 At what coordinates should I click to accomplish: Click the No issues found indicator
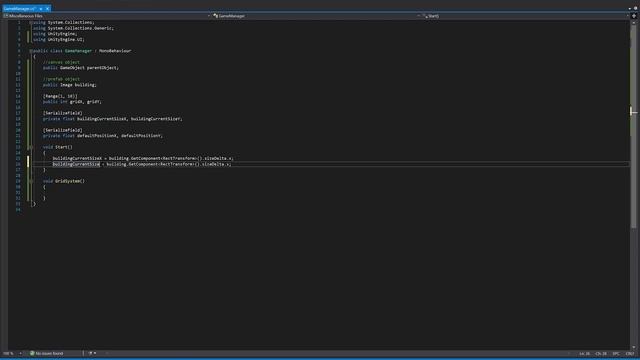click(47, 353)
